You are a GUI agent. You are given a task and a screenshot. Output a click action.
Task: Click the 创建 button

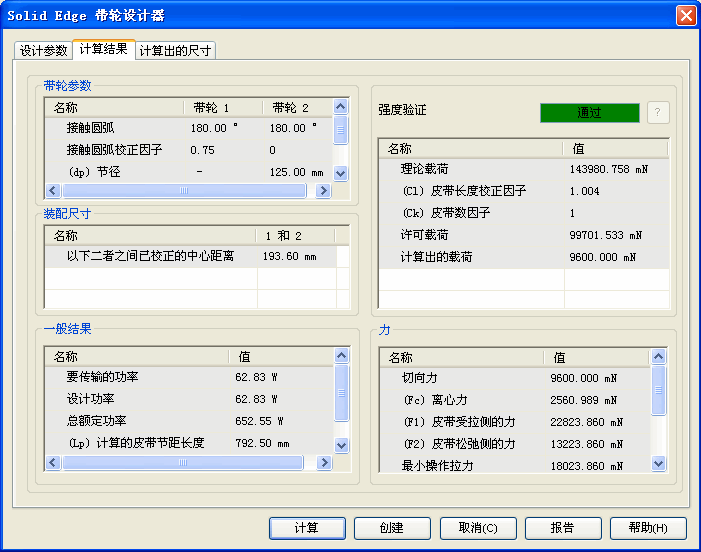click(x=392, y=528)
